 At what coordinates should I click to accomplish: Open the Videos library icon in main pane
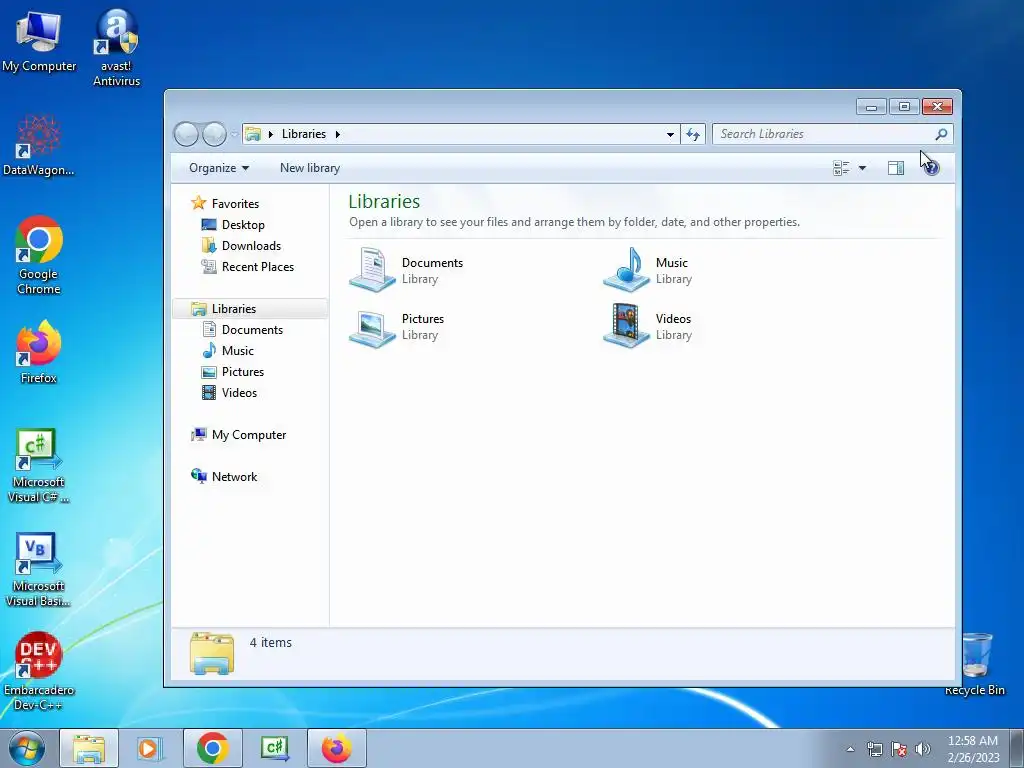626,326
